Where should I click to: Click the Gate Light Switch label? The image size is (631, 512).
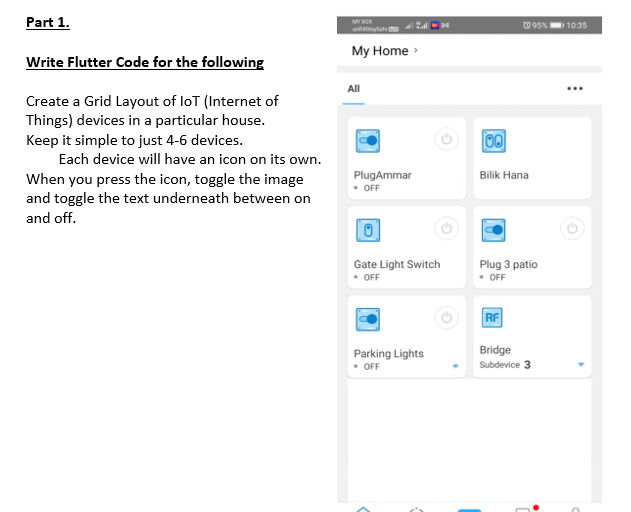click(397, 264)
